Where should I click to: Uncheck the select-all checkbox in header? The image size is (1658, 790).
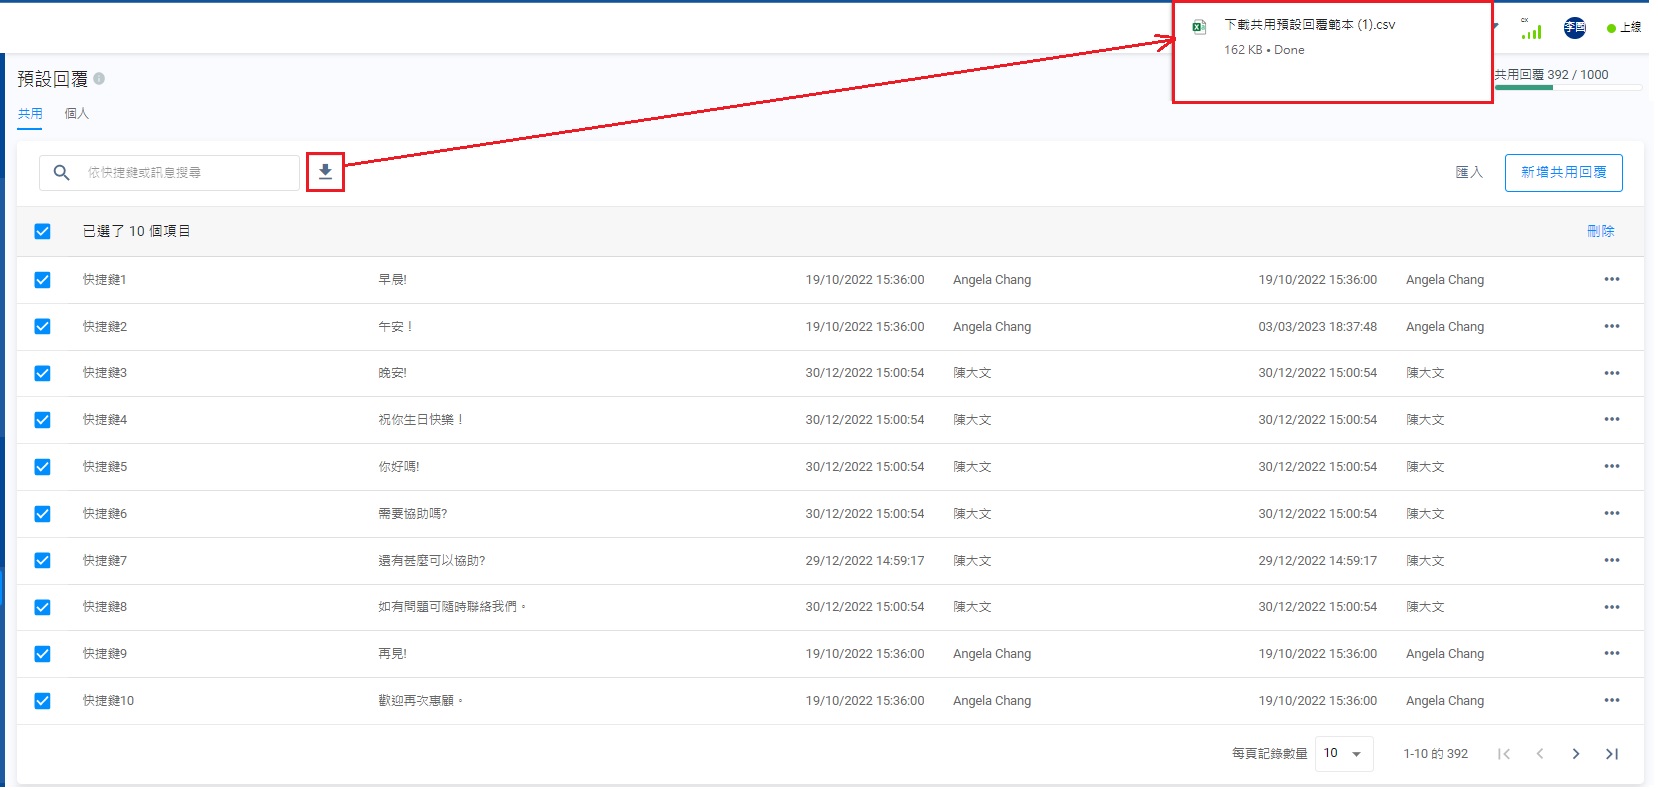[x=42, y=231]
